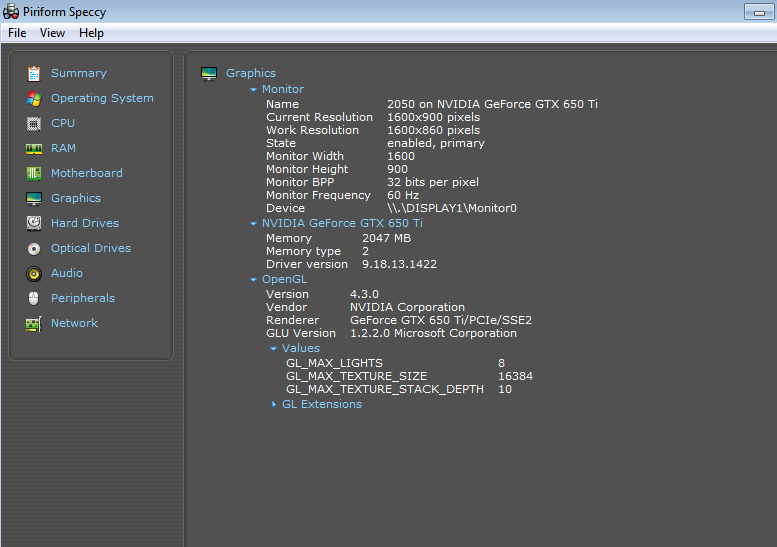777x547 pixels.
Task: Show the CPU section
Action: [x=63, y=123]
